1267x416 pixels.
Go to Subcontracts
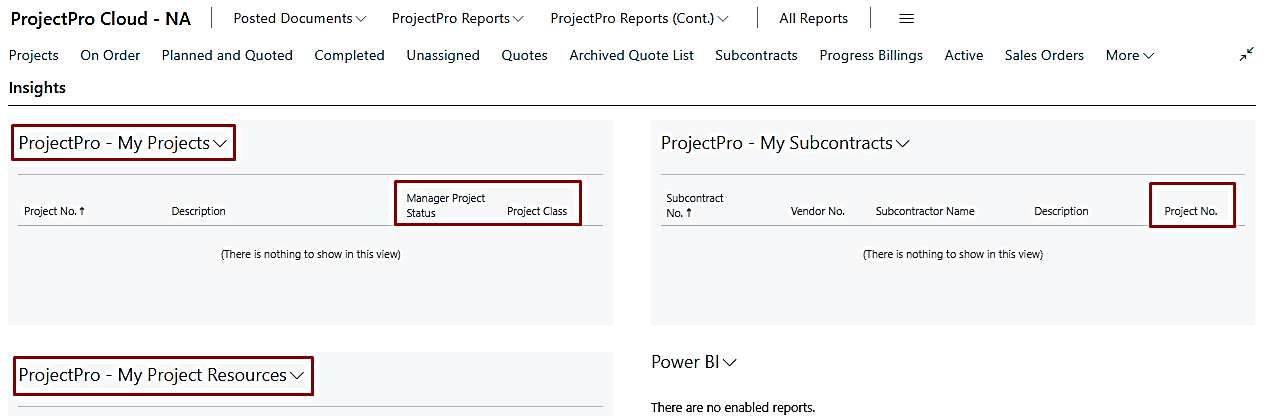[756, 56]
